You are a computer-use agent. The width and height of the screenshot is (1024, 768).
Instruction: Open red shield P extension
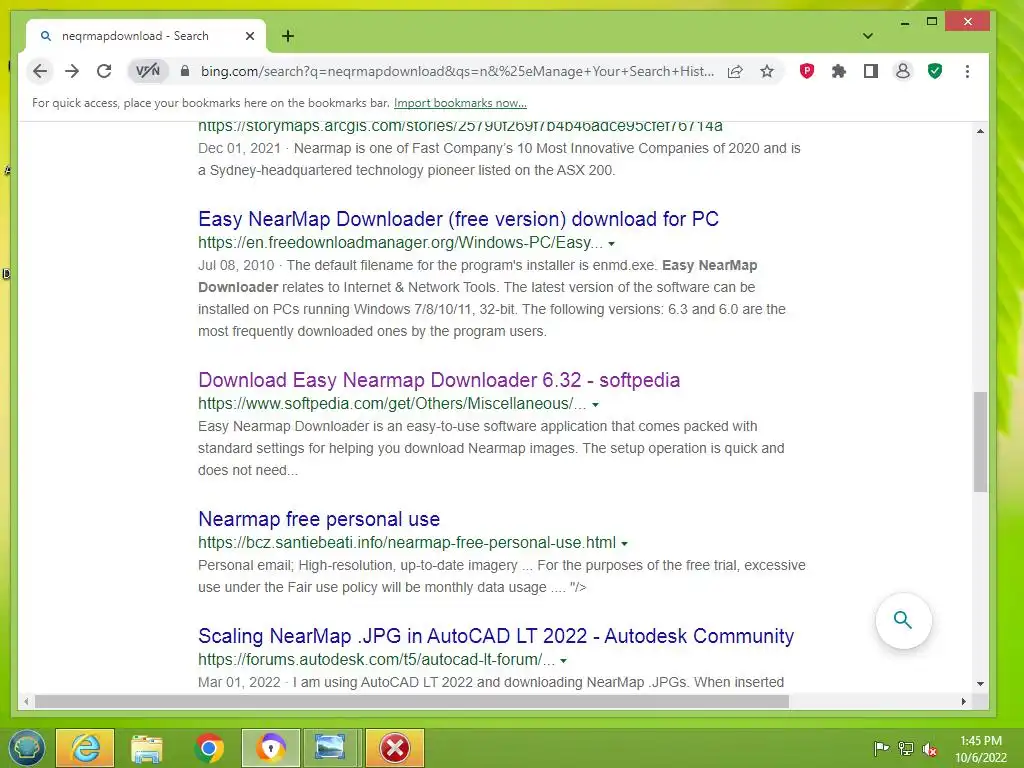[x=807, y=71]
